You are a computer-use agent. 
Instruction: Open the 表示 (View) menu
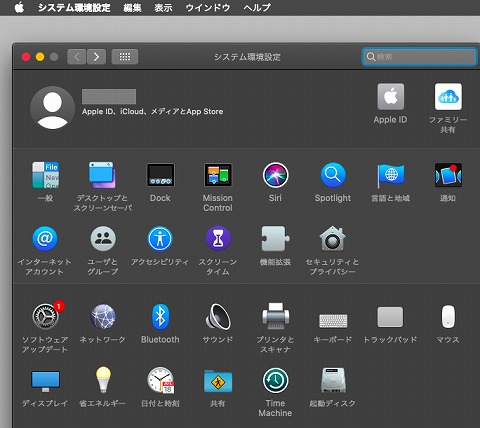163,8
